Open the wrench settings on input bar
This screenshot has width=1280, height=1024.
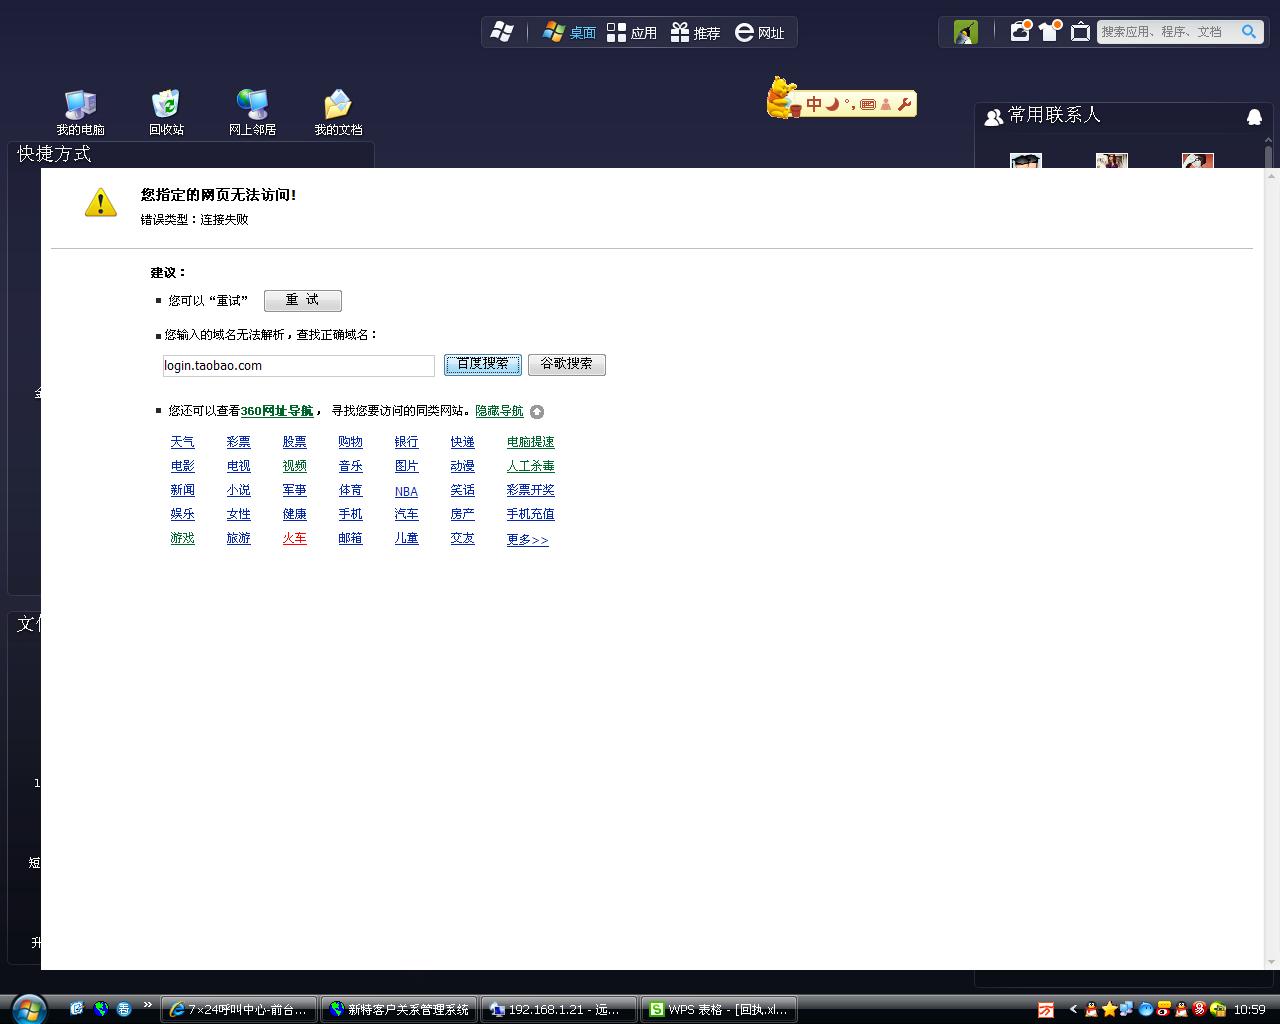904,104
